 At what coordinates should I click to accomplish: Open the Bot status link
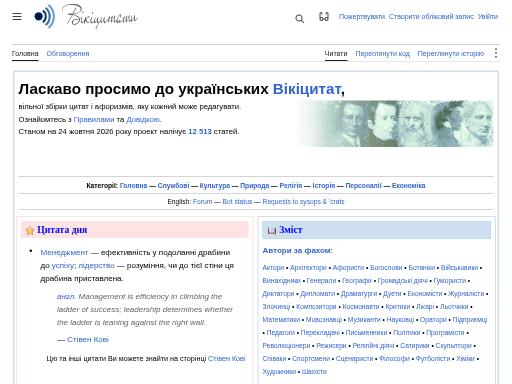click(x=237, y=202)
